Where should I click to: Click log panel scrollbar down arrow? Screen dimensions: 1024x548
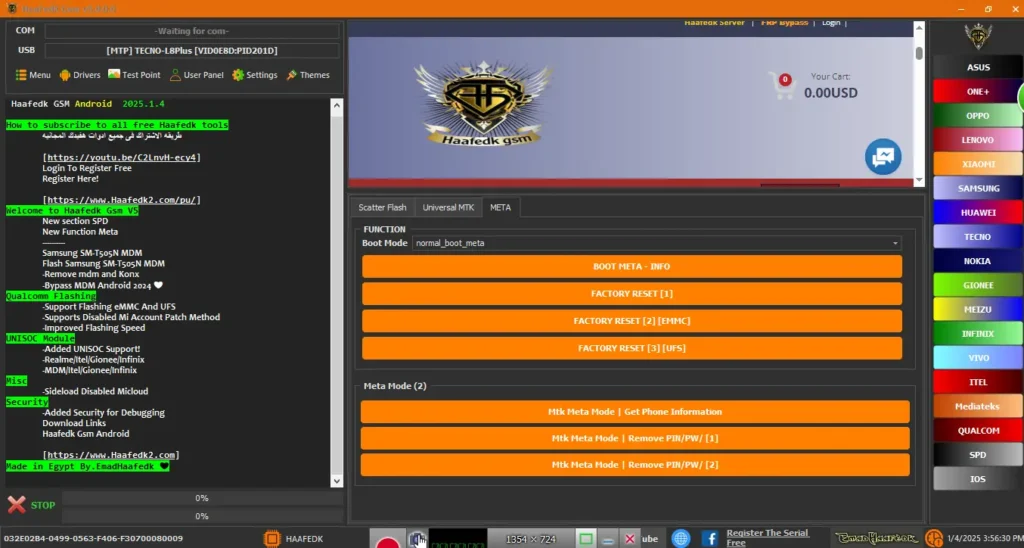336,481
